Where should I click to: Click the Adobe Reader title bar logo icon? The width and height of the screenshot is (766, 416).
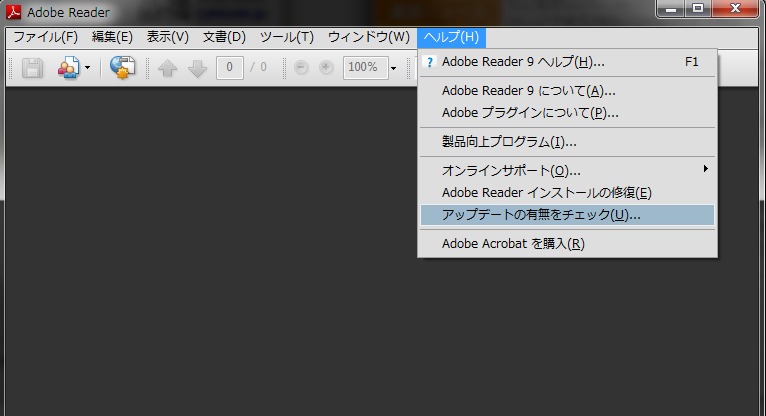(13, 12)
